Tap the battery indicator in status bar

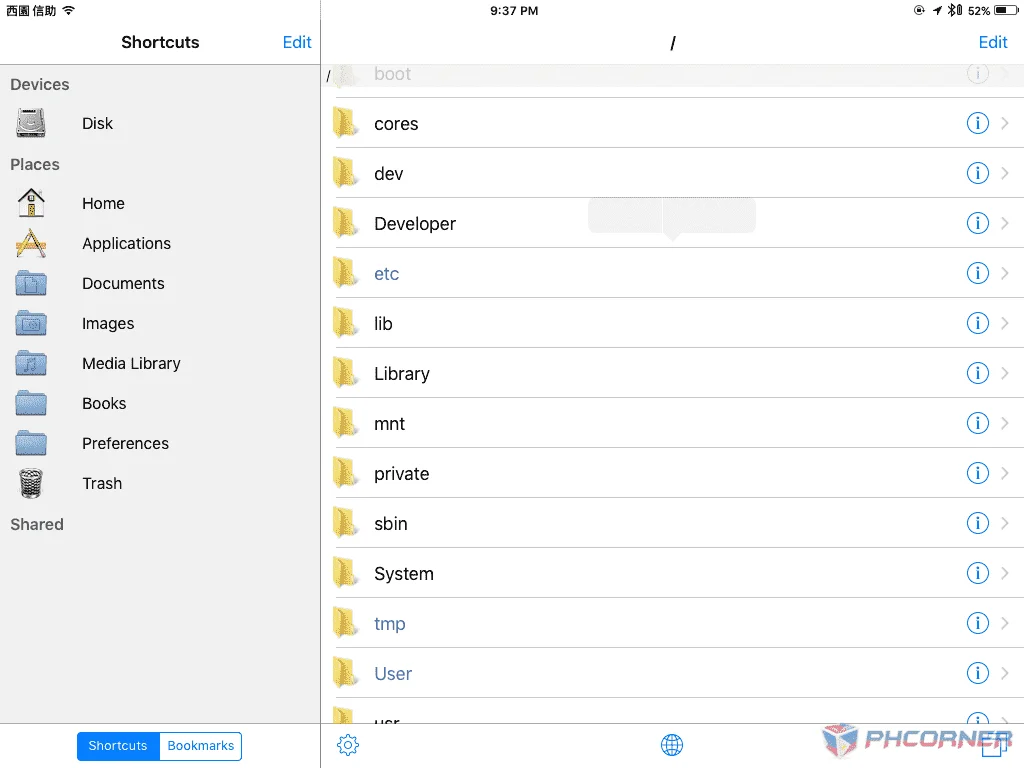pos(1006,10)
